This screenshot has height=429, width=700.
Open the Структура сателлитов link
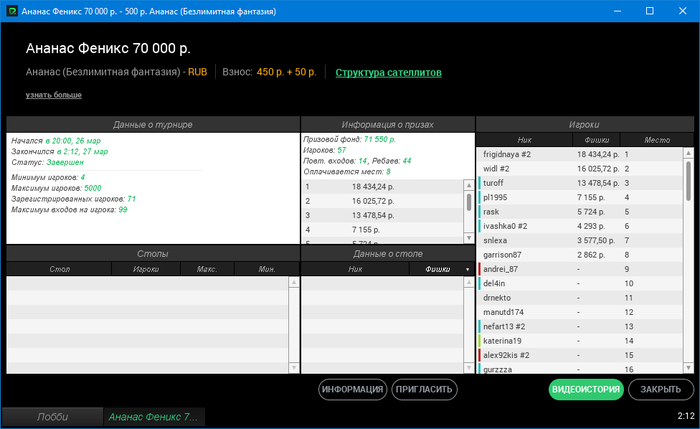click(388, 72)
